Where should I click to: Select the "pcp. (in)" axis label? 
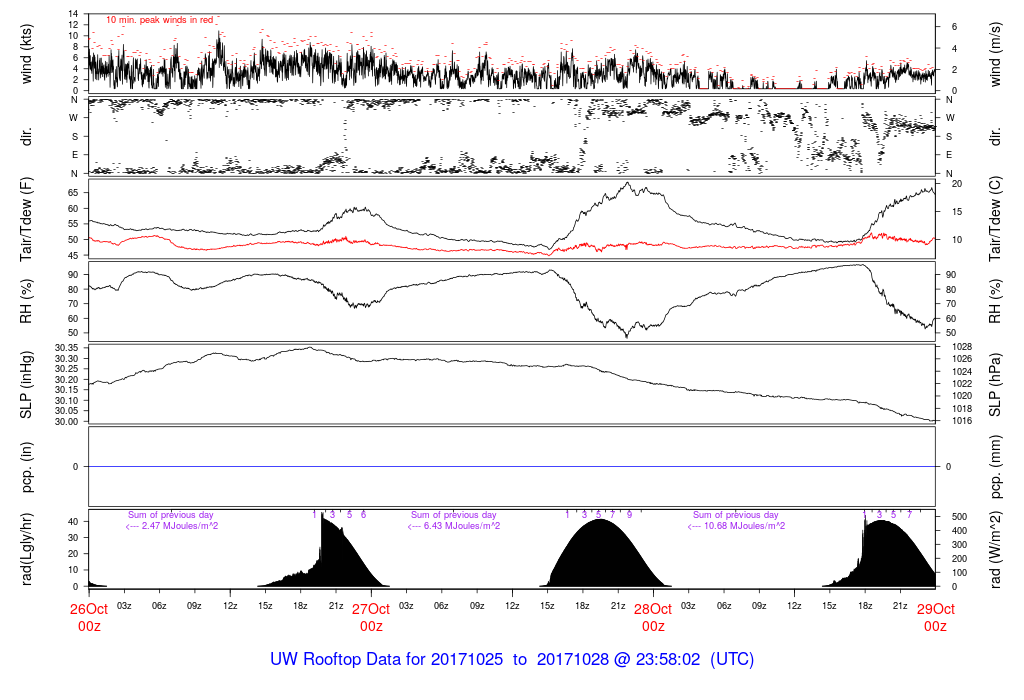[x=26, y=467]
